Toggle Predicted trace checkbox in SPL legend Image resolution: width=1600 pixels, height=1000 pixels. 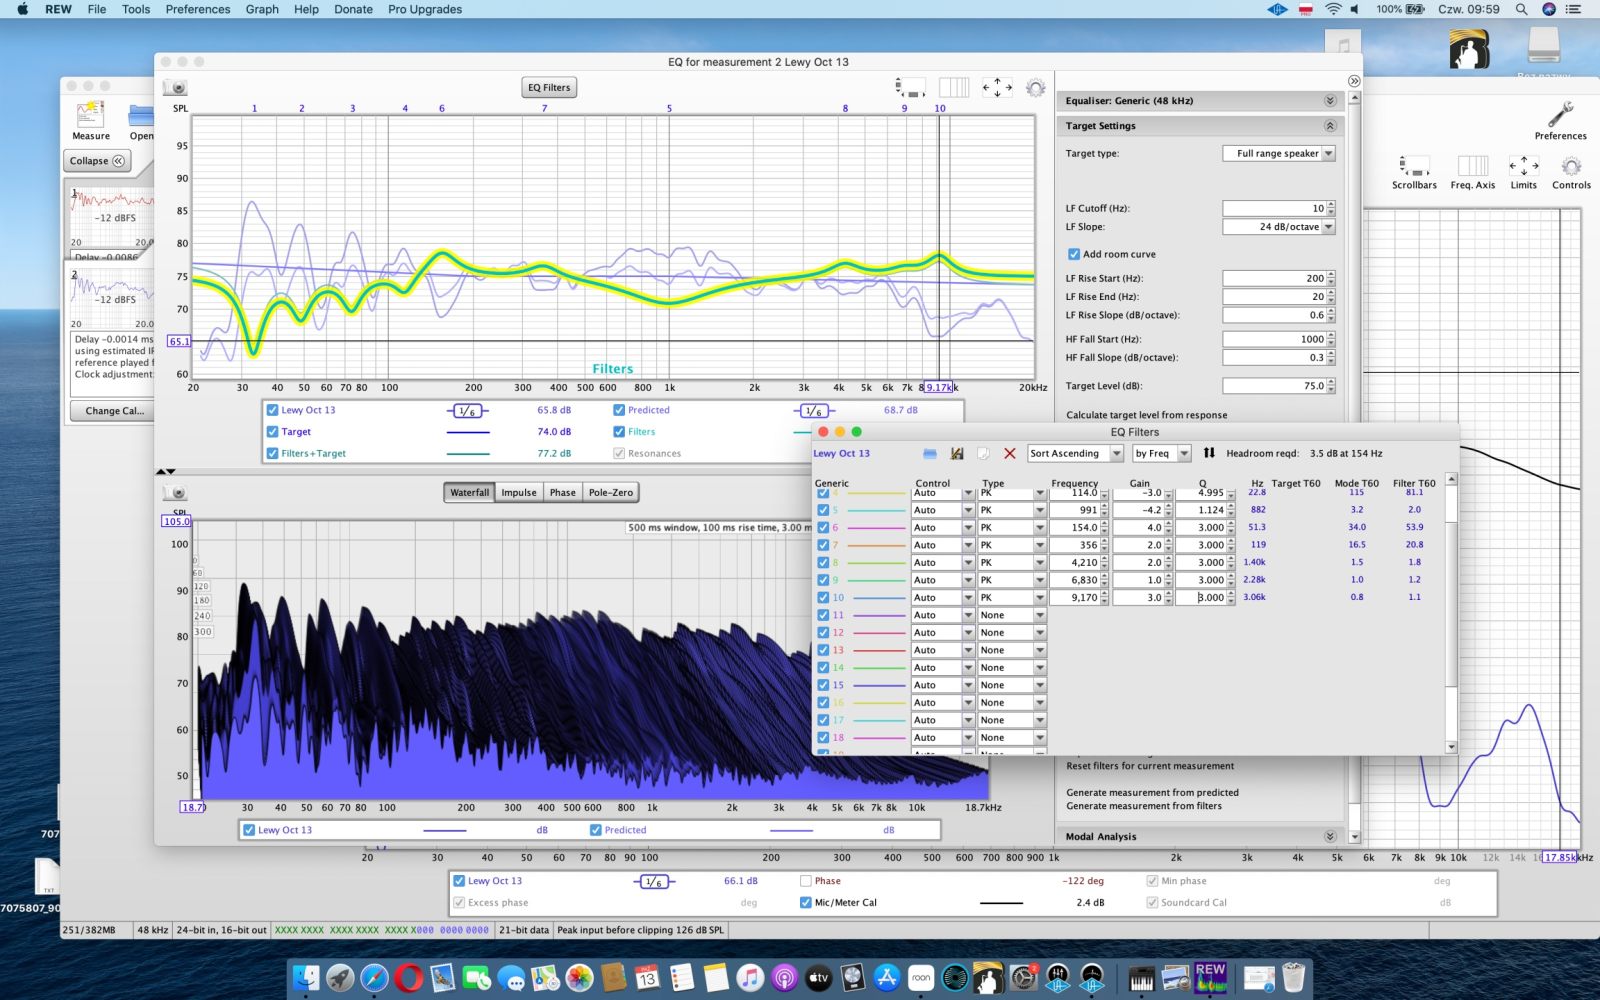point(619,410)
